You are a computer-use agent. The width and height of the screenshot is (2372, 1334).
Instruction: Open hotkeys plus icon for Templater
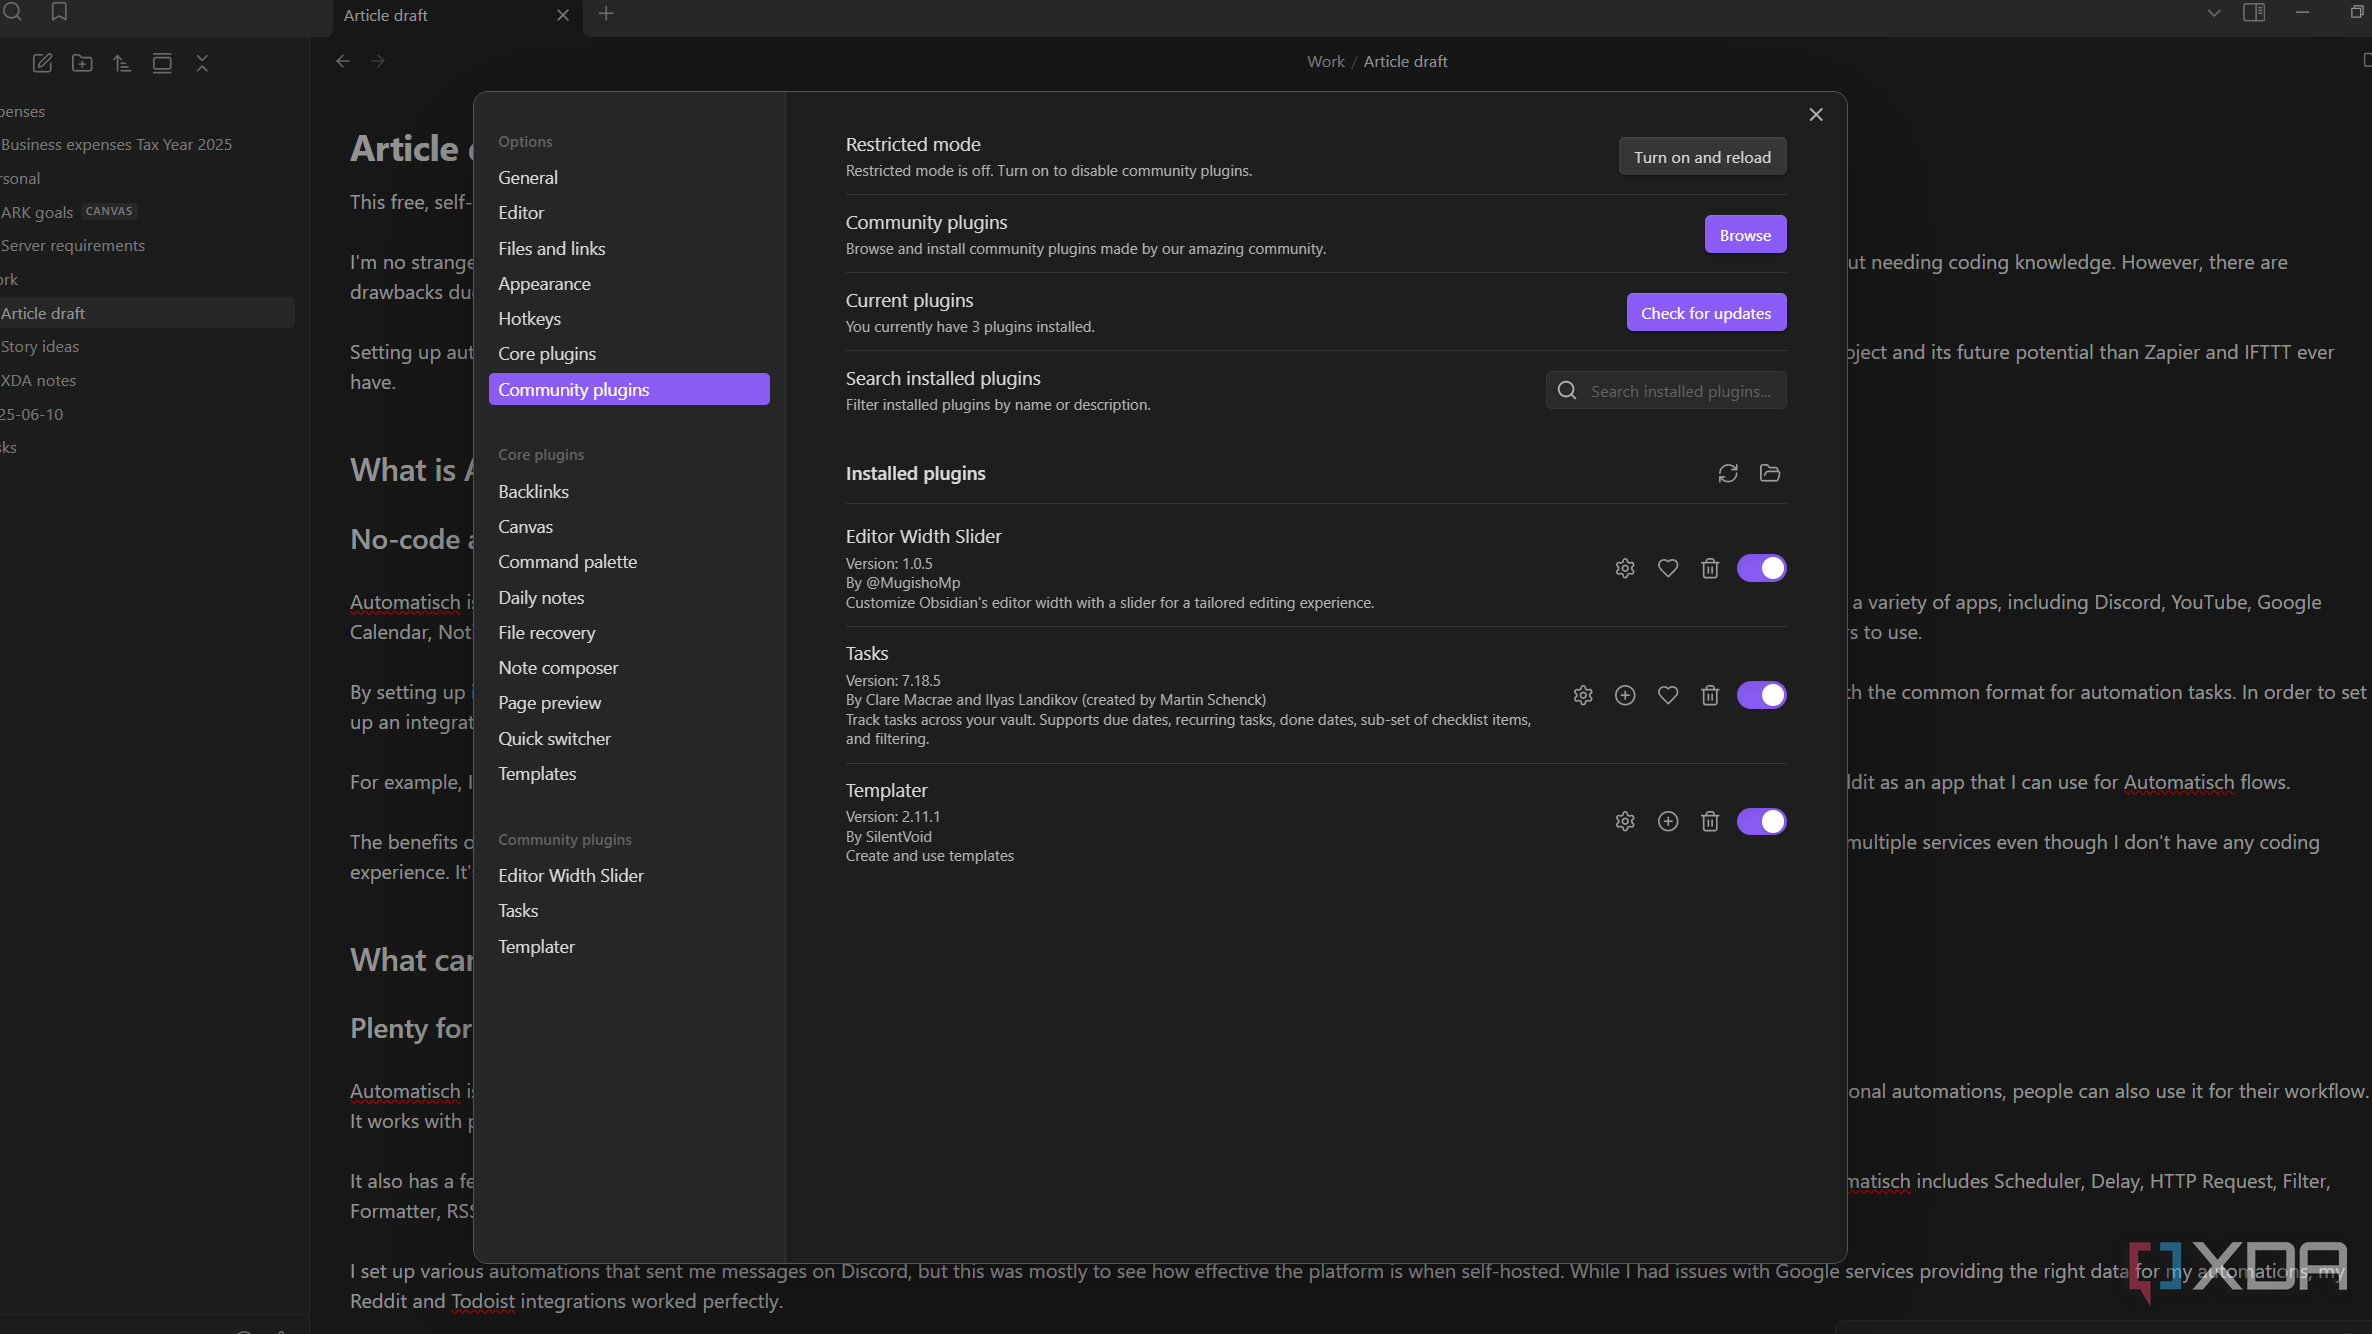1668,821
